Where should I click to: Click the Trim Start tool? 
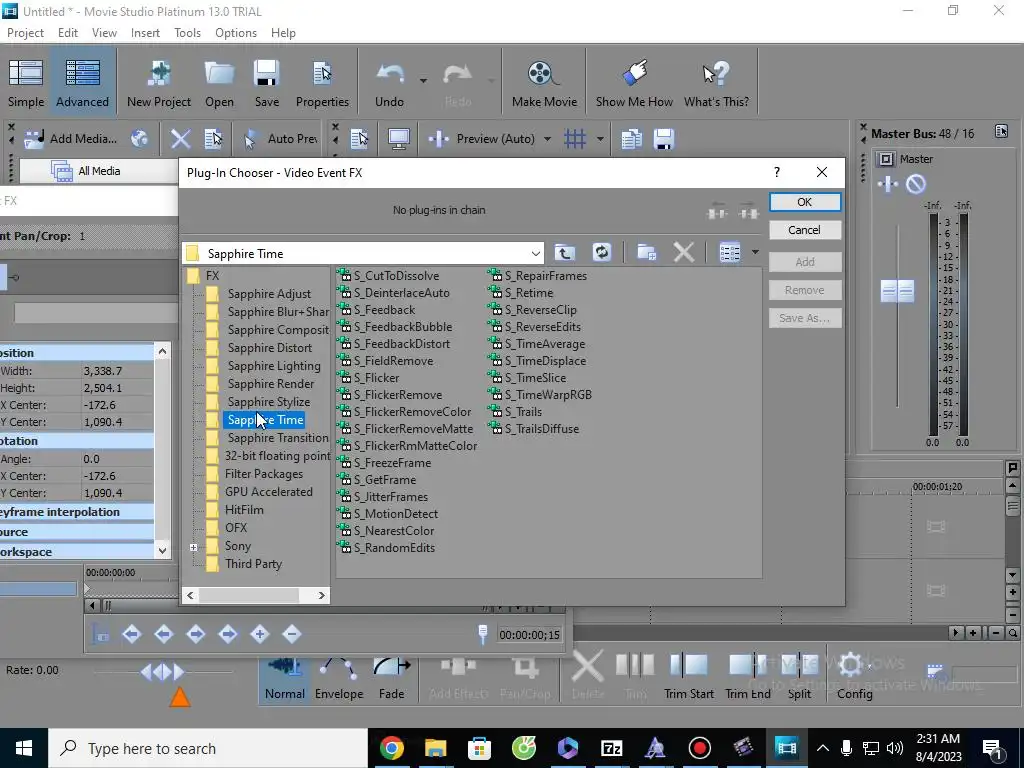(x=688, y=677)
